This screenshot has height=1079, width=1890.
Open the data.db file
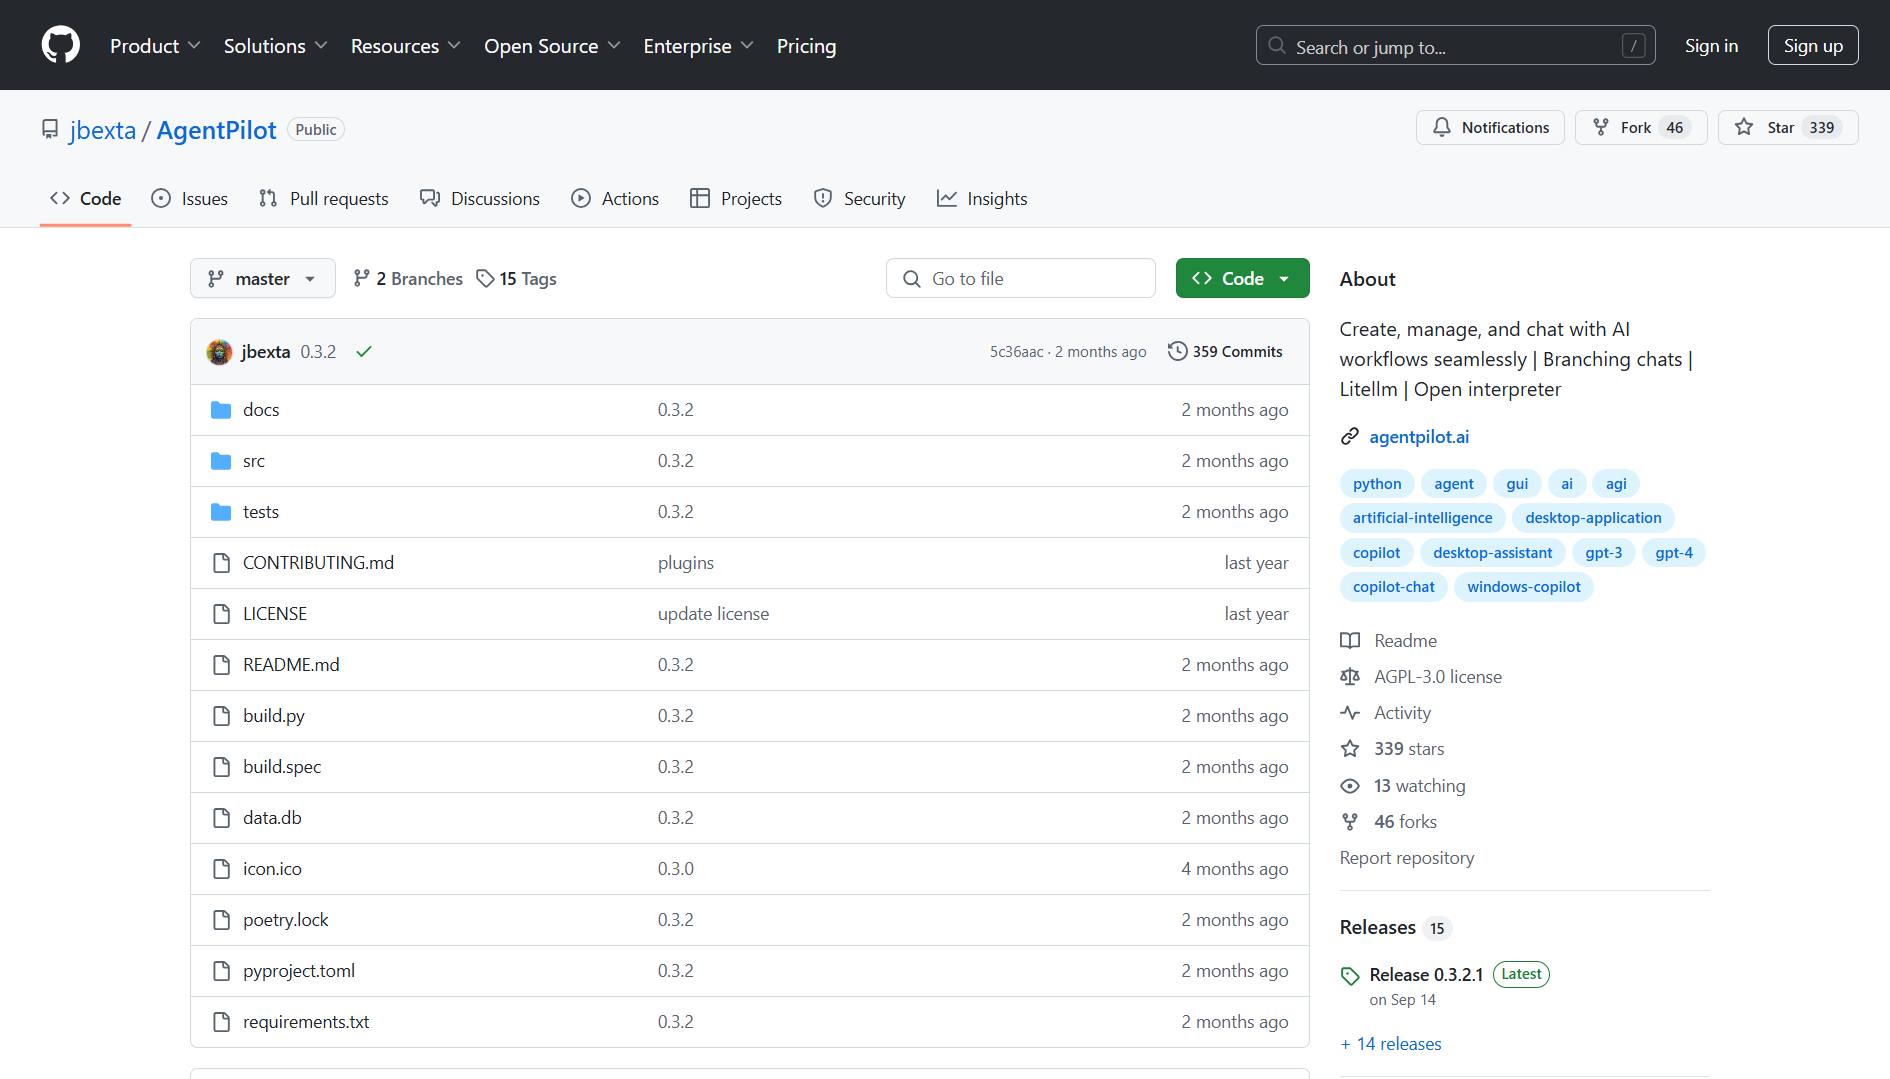pos(272,818)
